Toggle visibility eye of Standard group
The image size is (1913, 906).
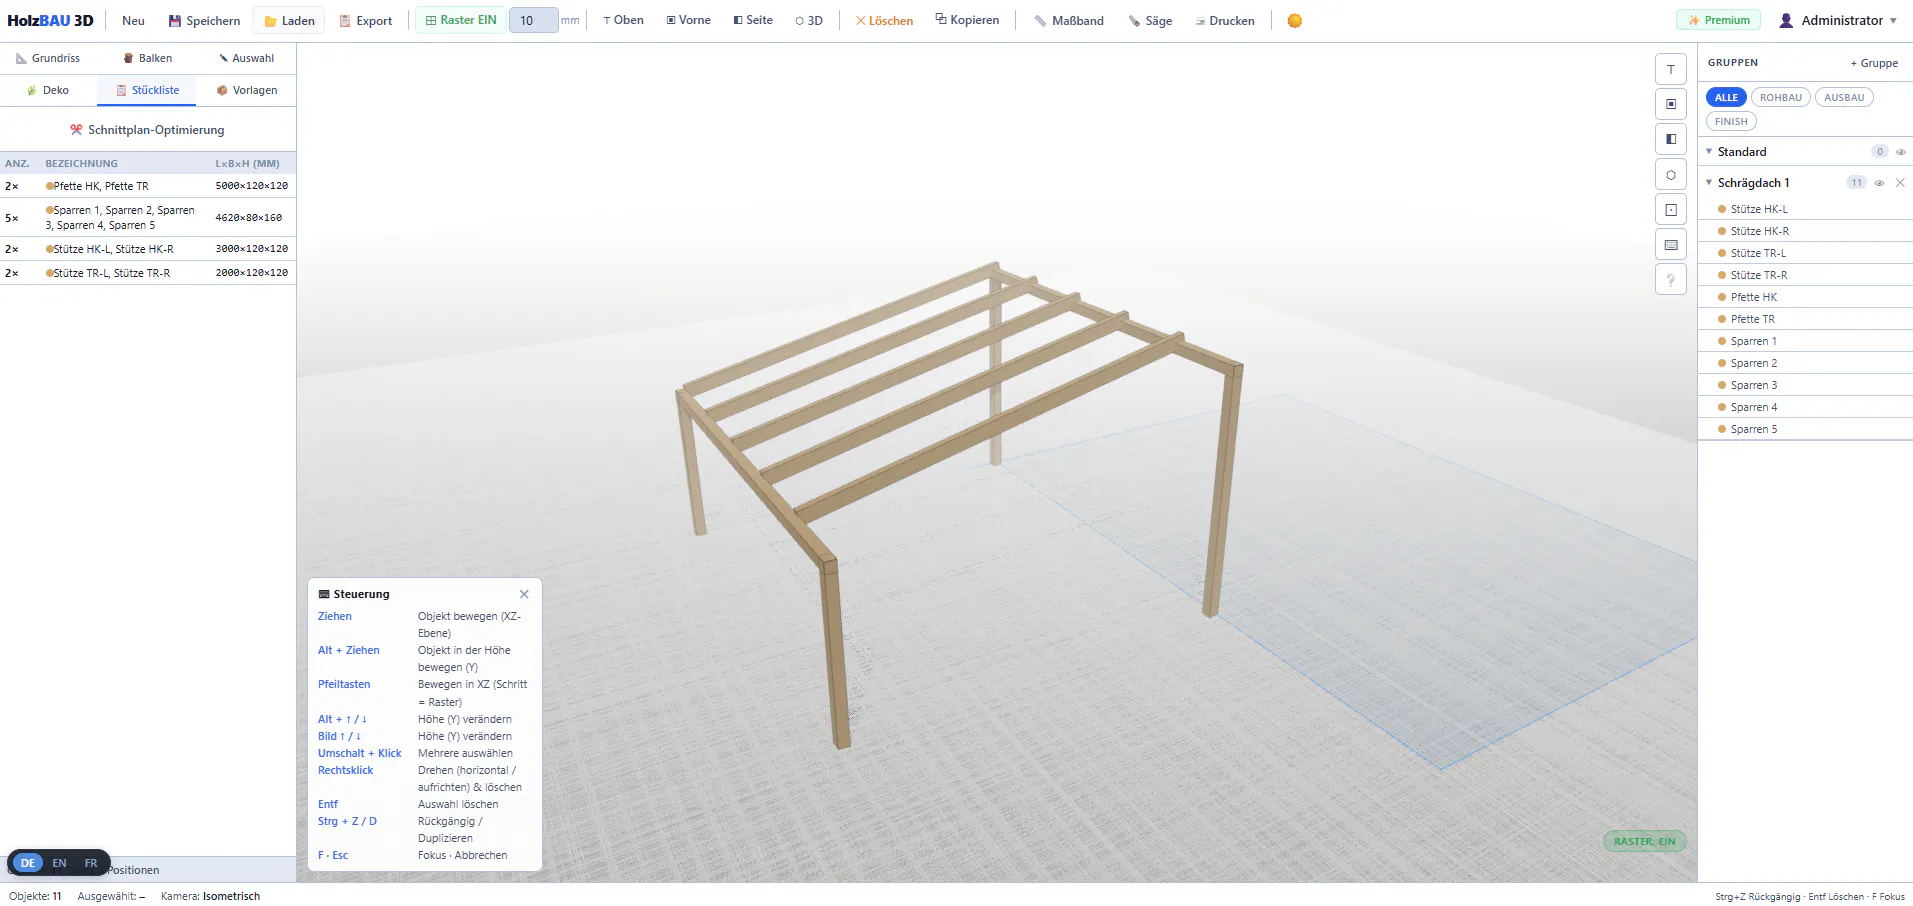pos(1901,152)
